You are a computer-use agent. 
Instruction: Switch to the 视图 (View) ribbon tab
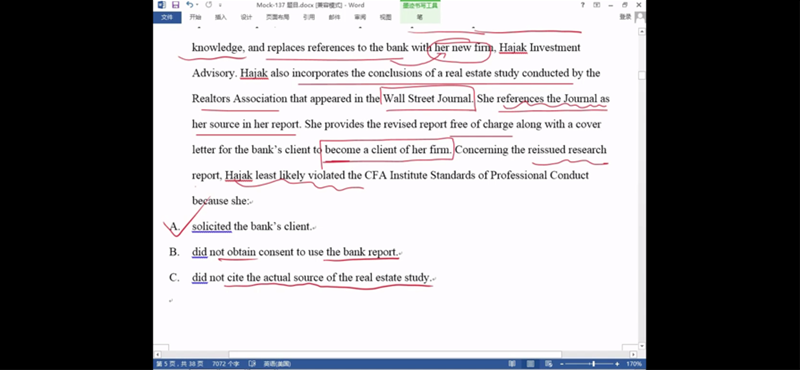386,17
